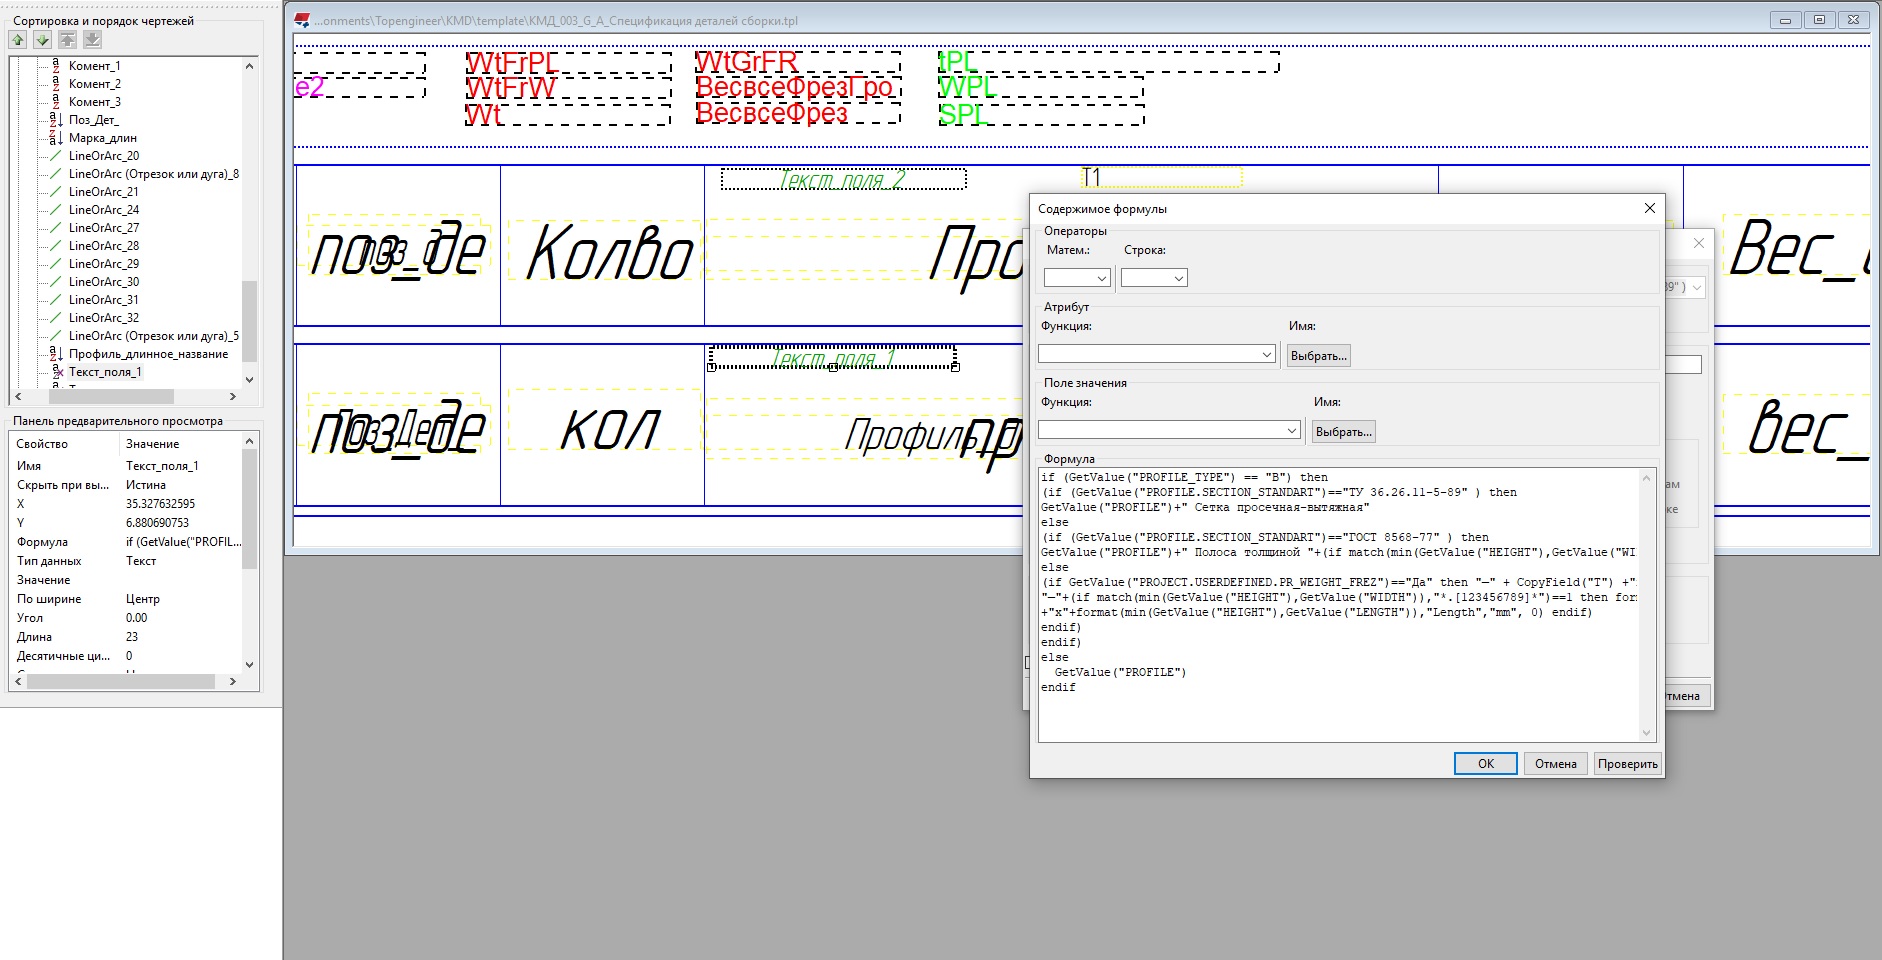
Task: Click Отмена in the formula dialog
Action: [x=1555, y=764]
